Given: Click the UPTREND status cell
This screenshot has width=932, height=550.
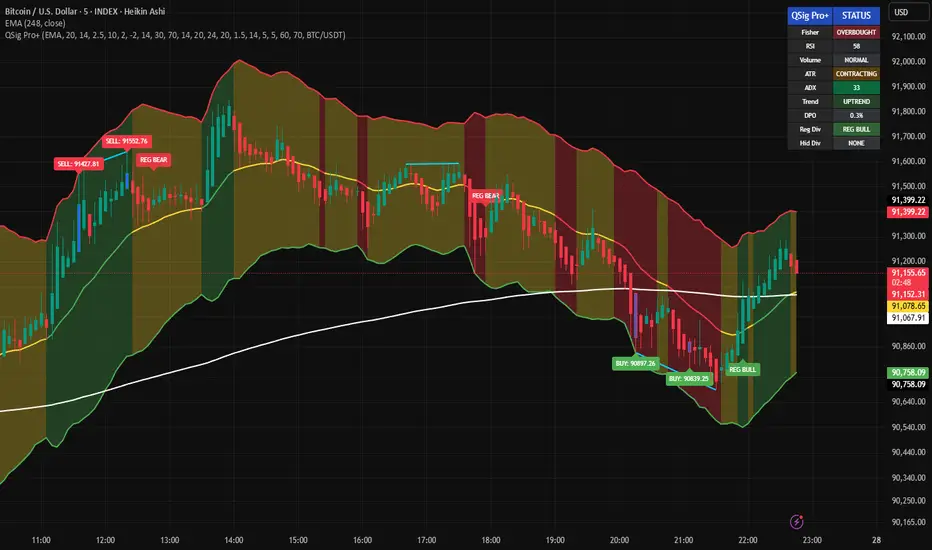Looking at the screenshot, I should (856, 102).
